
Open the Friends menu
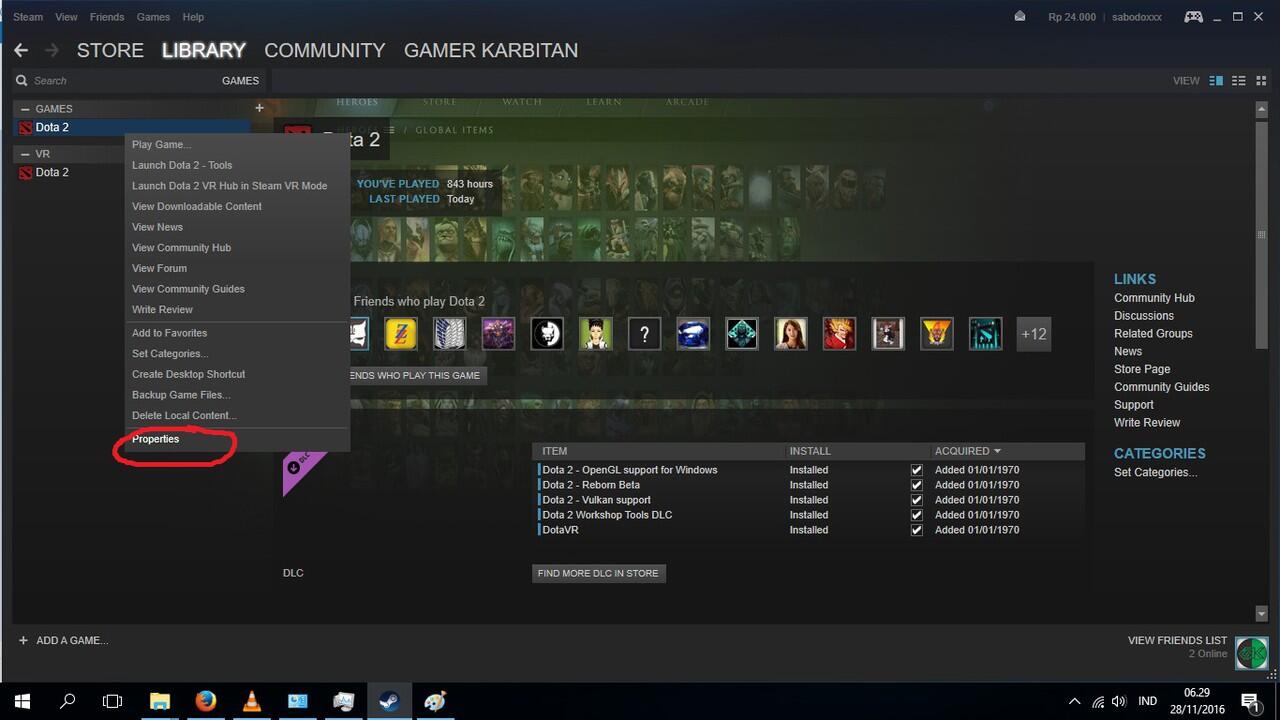point(107,17)
